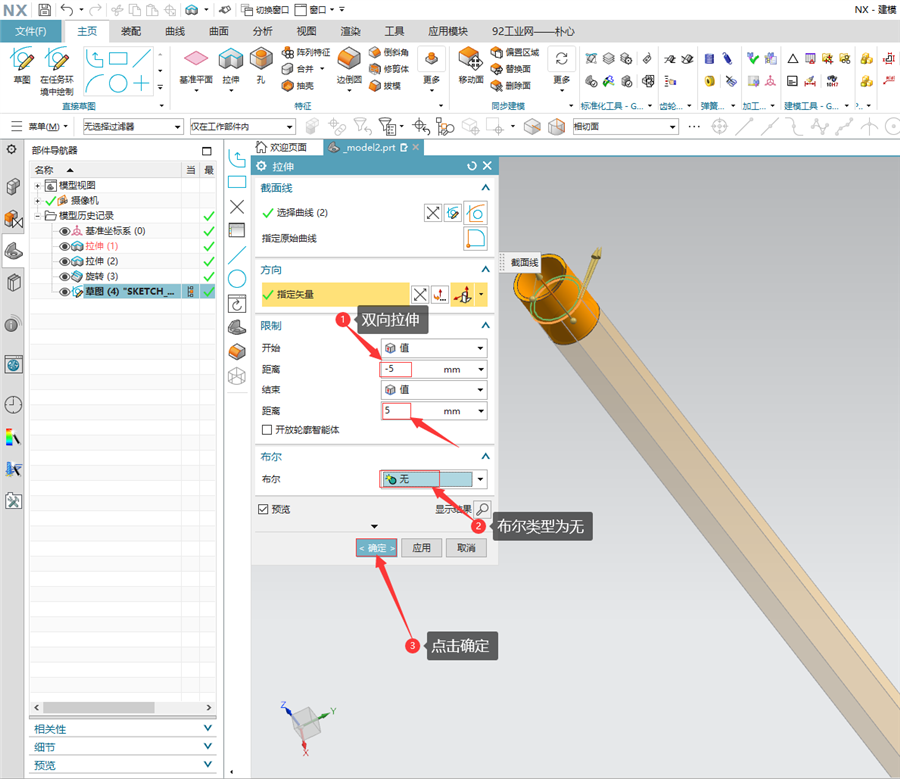Click the vector dialog icon in 方向

click(440, 294)
